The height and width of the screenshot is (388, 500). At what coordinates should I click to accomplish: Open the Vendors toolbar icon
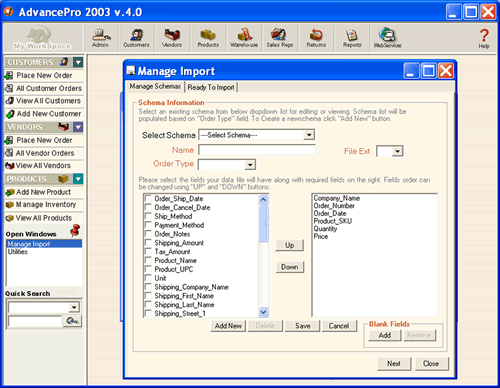(x=172, y=38)
